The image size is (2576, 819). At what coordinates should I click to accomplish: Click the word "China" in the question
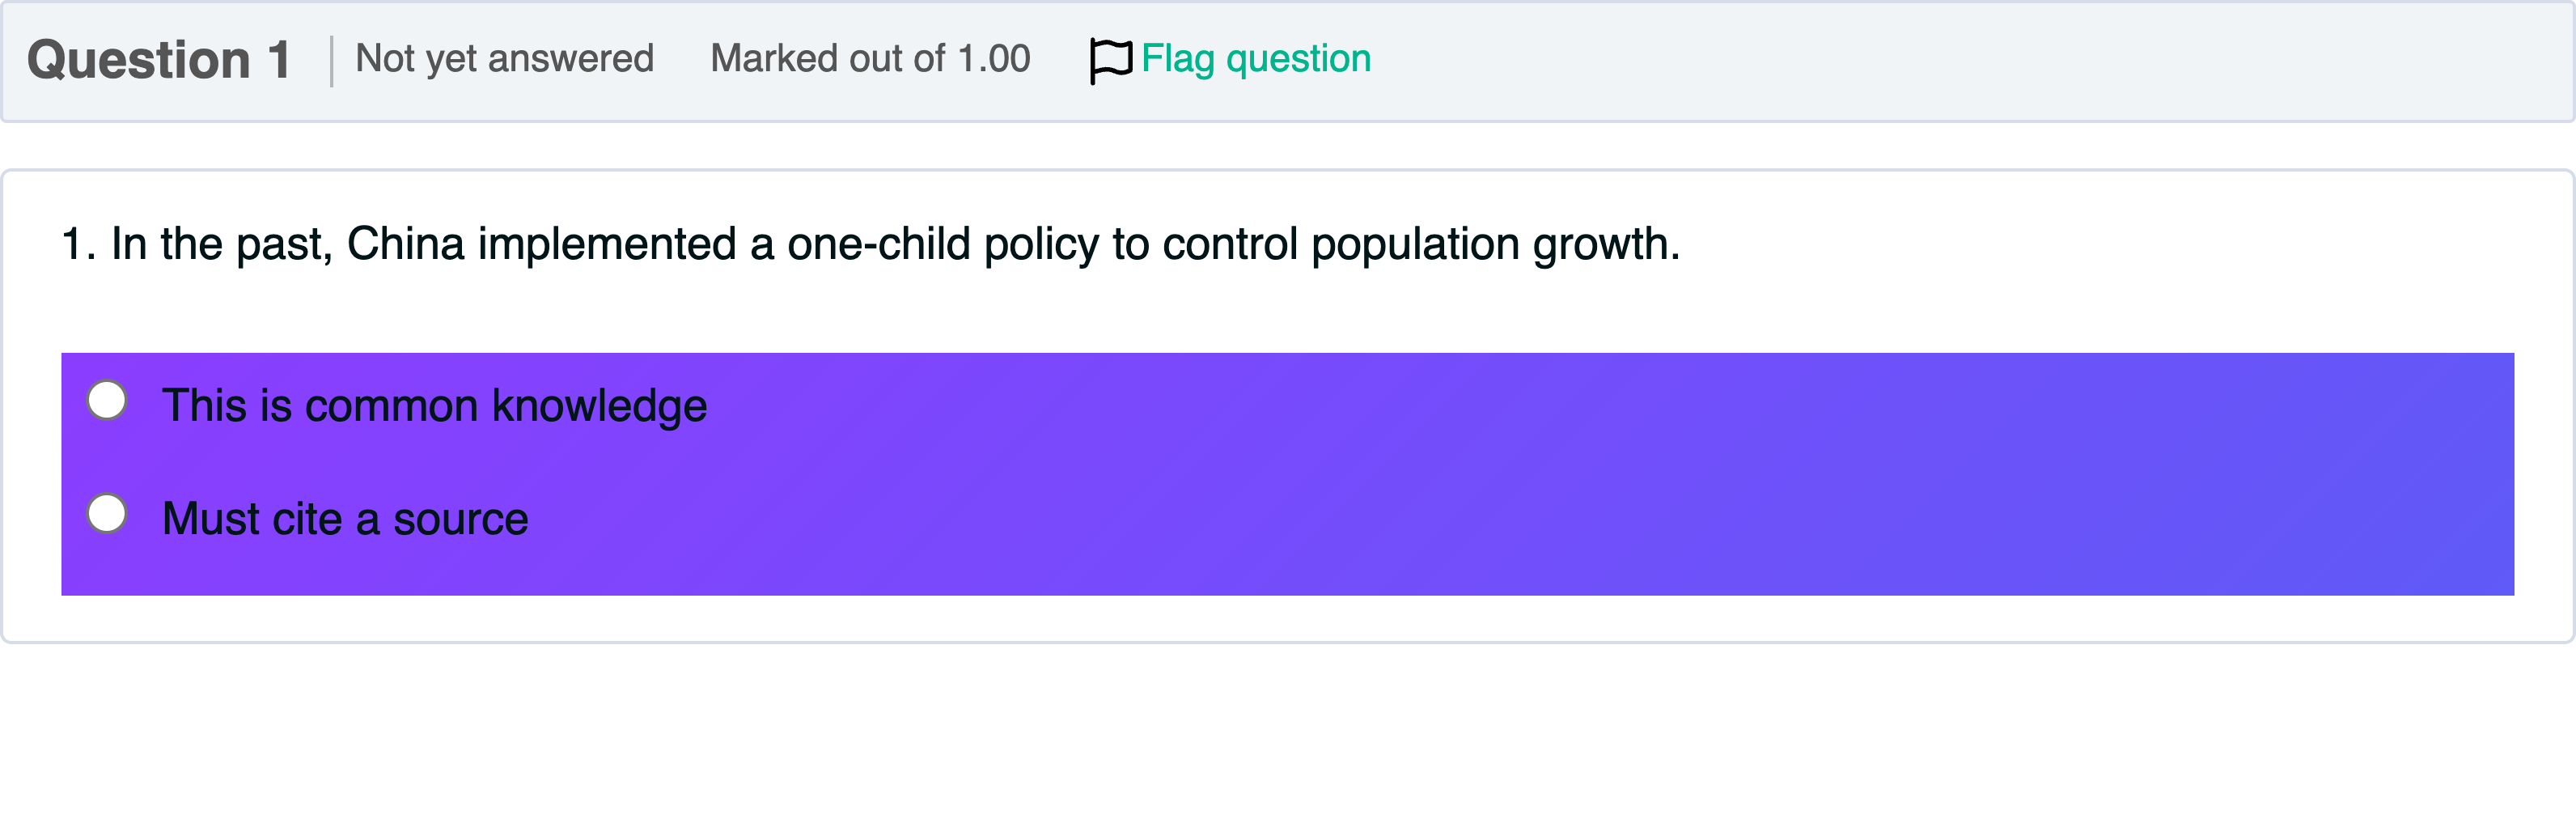405,244
